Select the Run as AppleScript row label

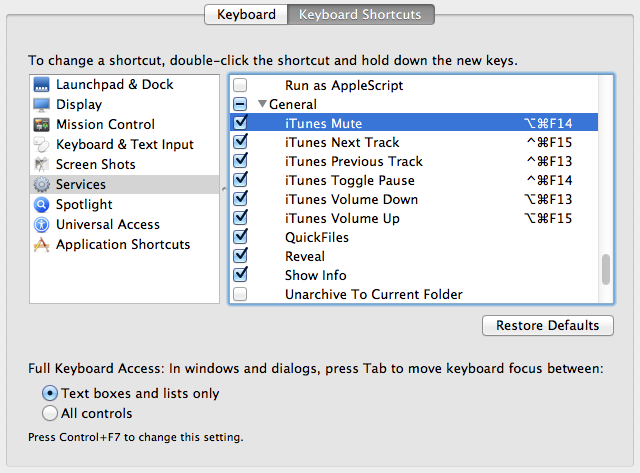(x=344, y=85)
